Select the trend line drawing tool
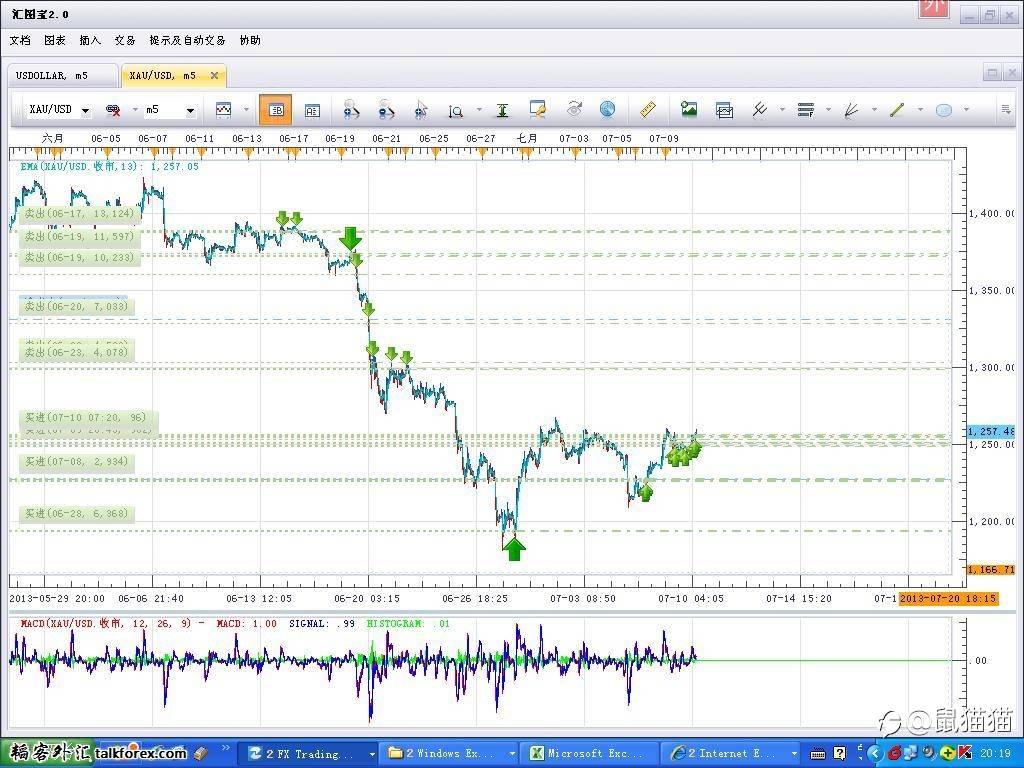This screenshot has height=768, width=1024. click(x=897, y=110)
